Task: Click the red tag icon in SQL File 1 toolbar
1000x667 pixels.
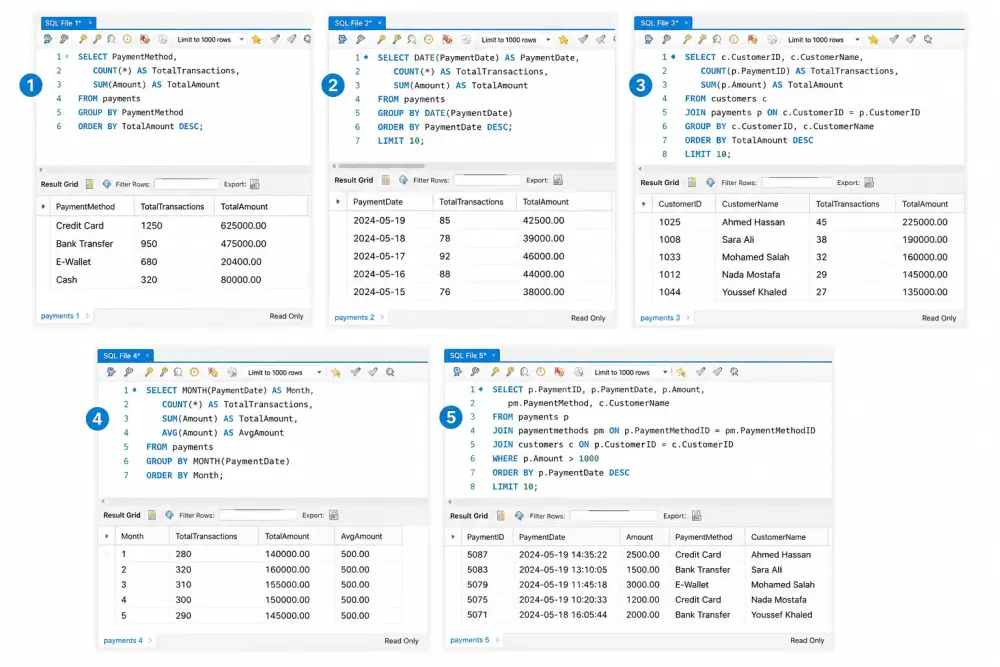Action: pyautogui.click(x=145, y=40)
